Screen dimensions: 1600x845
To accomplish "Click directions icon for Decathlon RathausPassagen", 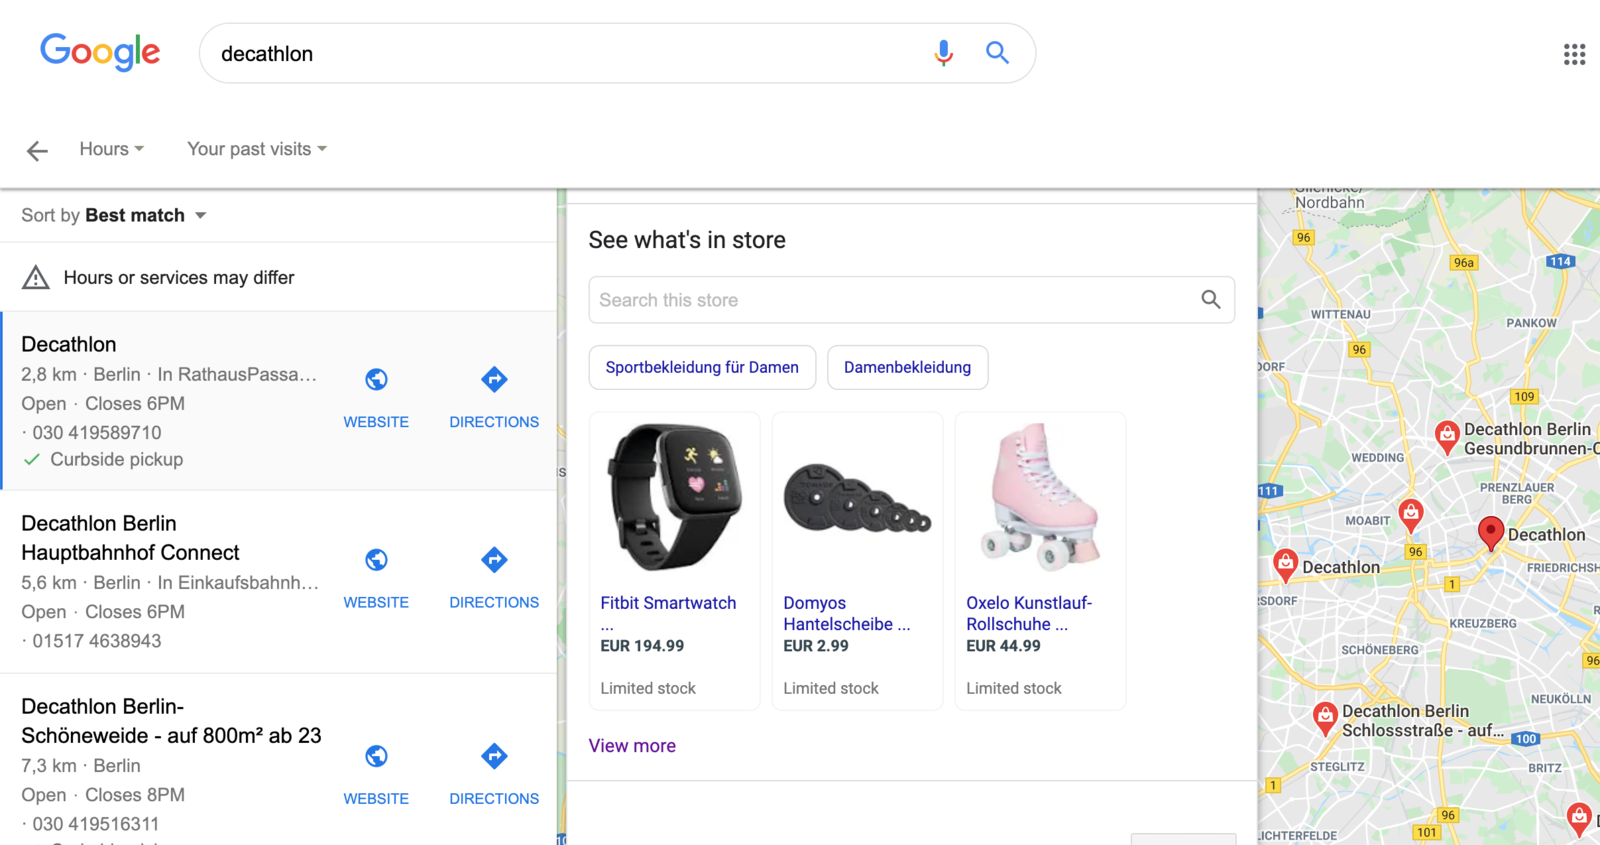I will [x=494, y=379].
